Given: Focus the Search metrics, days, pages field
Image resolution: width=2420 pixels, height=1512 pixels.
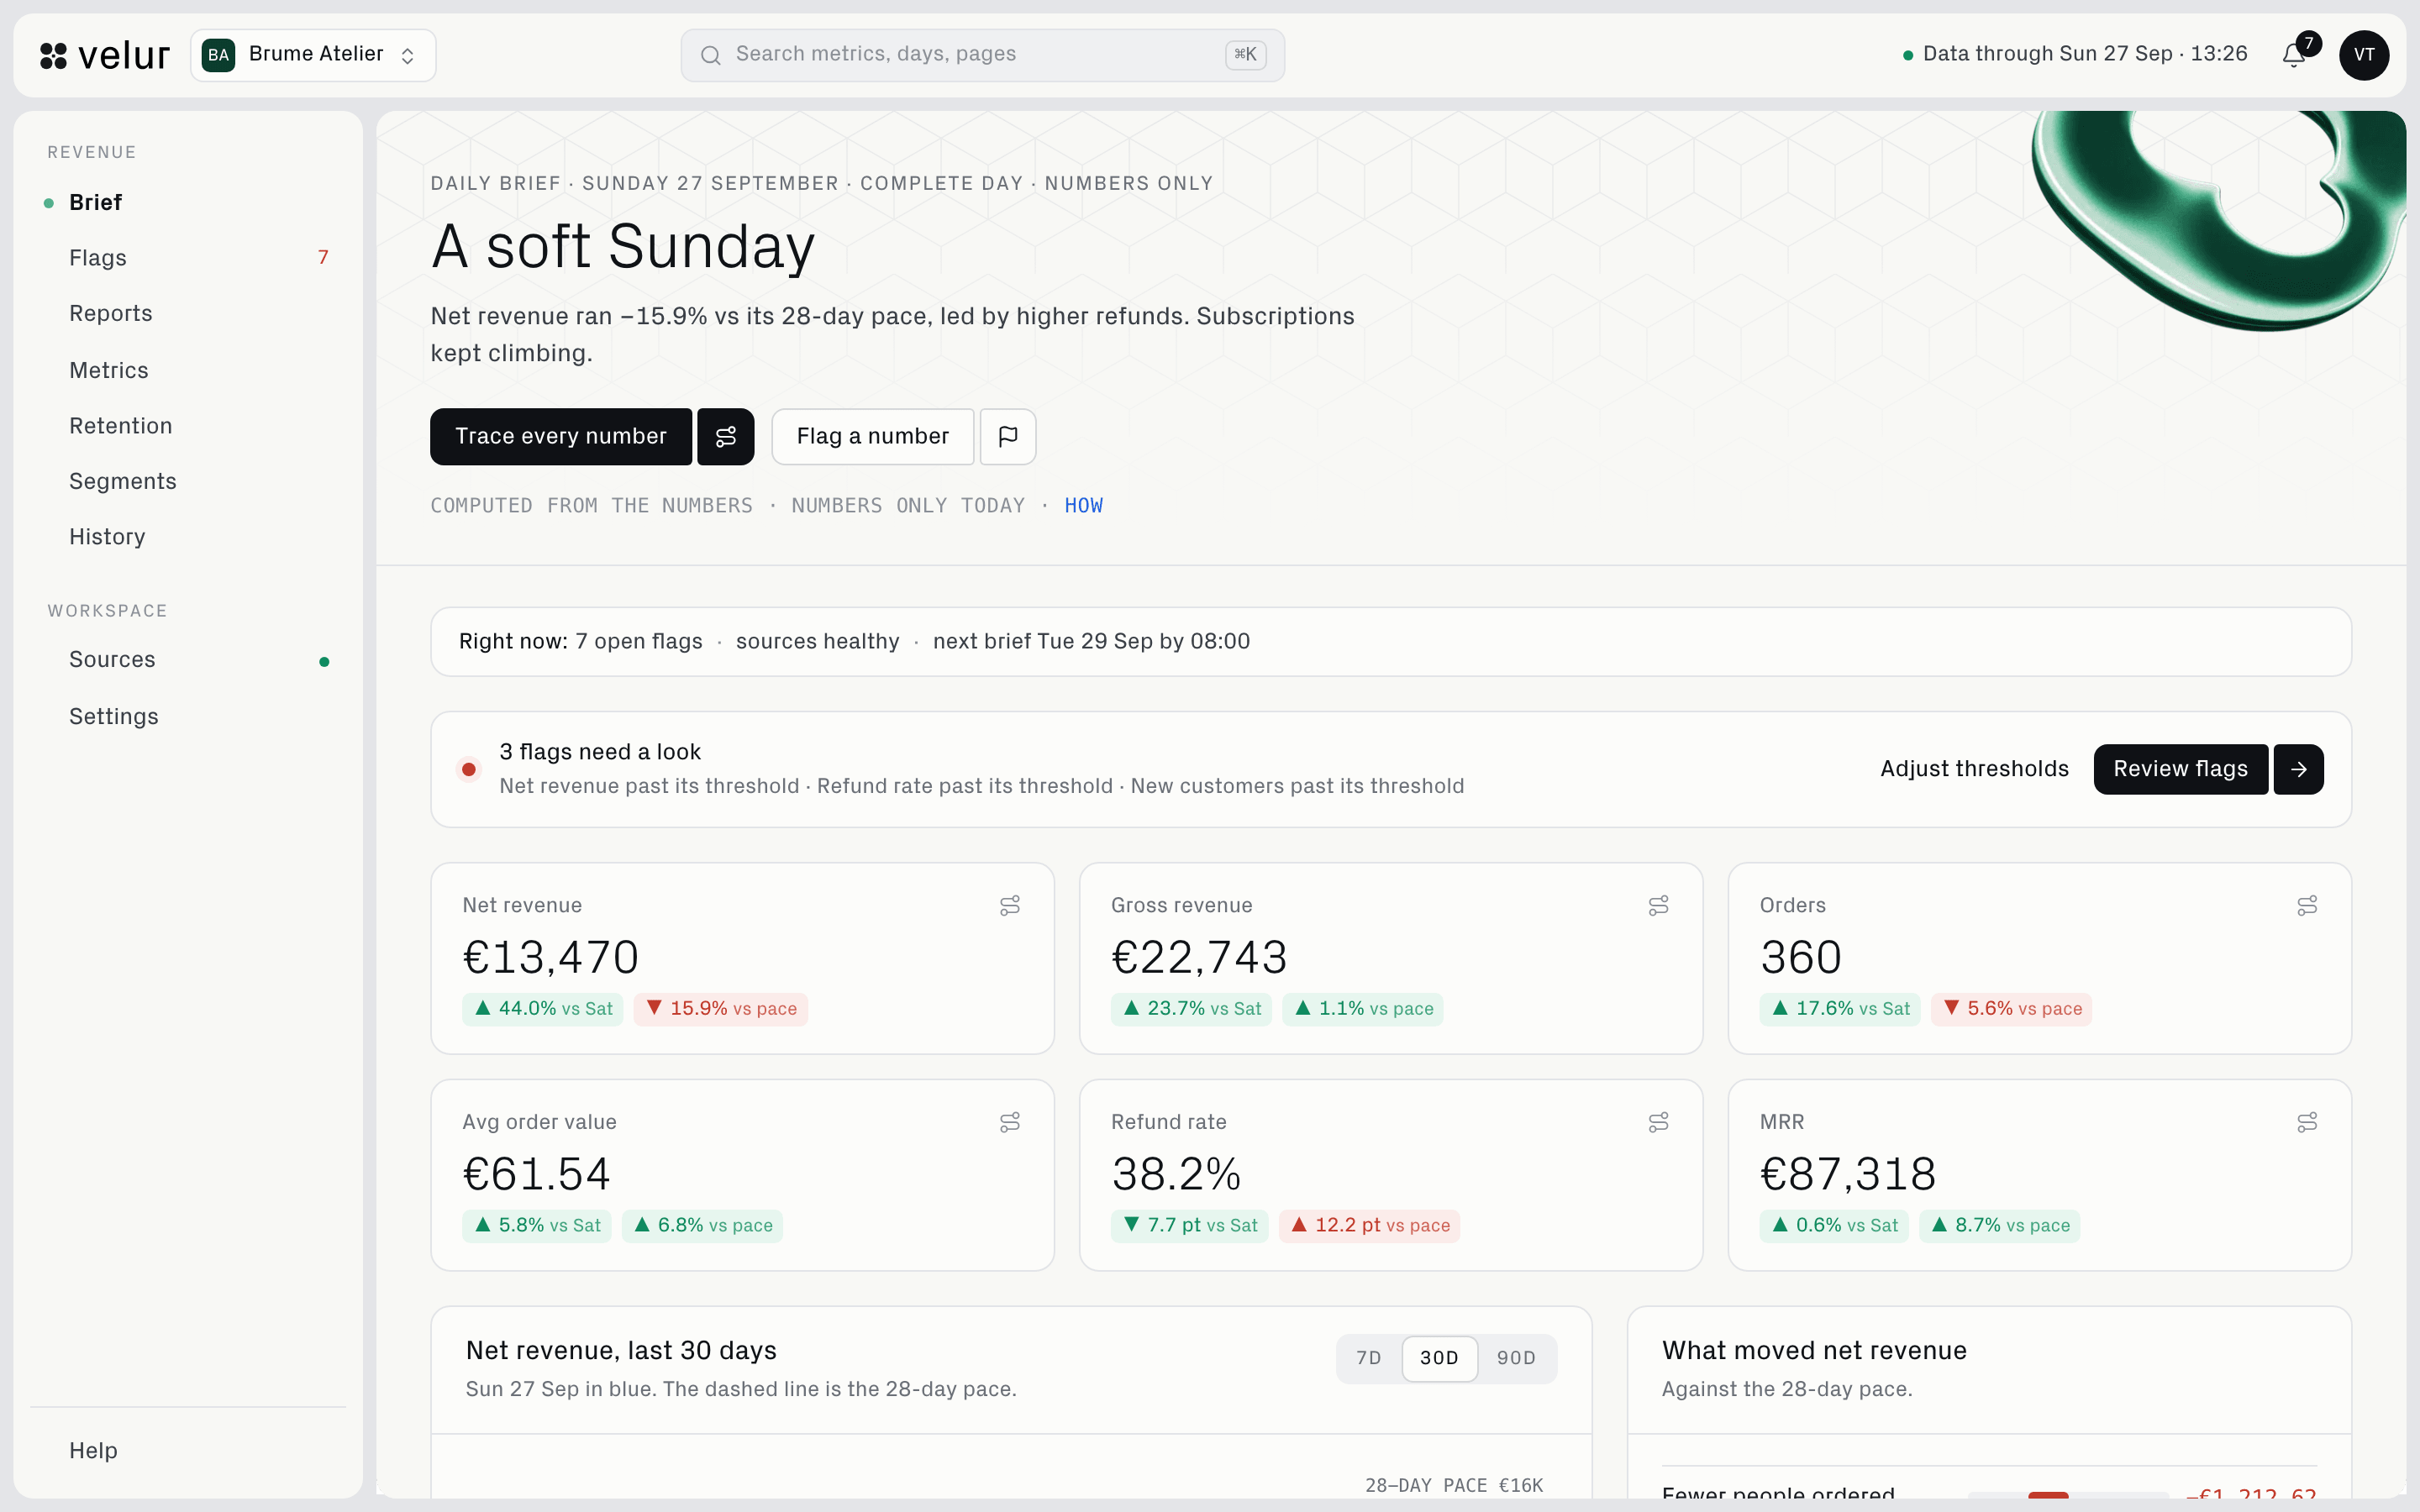Looking at the screenshot, I should [x=982, y=55].
